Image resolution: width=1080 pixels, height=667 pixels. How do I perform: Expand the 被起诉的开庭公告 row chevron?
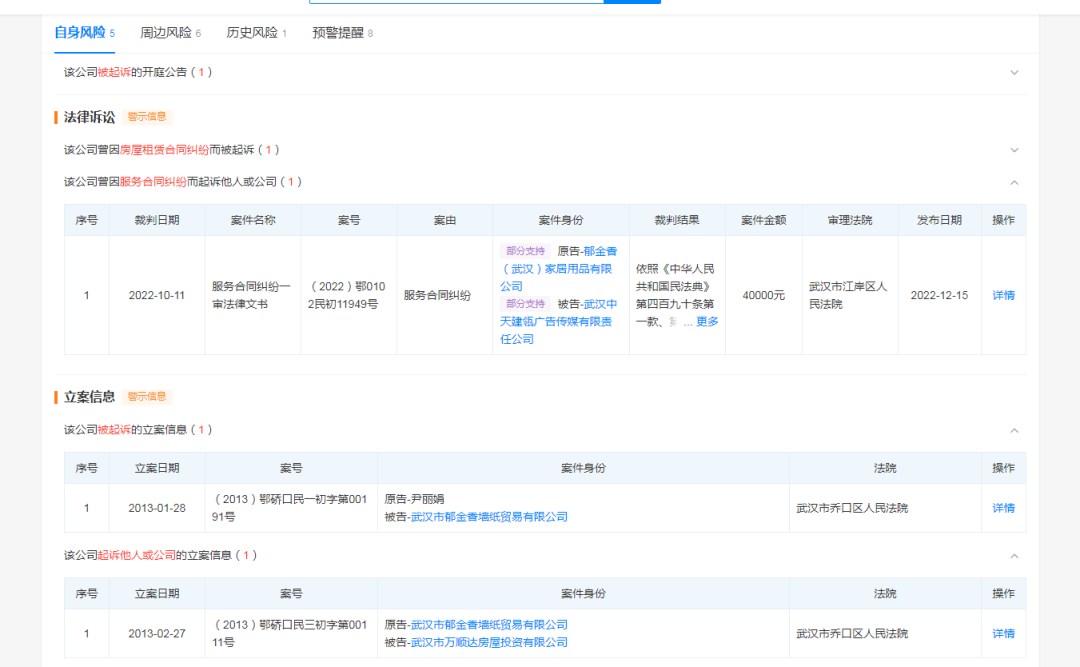point(1014,73)
